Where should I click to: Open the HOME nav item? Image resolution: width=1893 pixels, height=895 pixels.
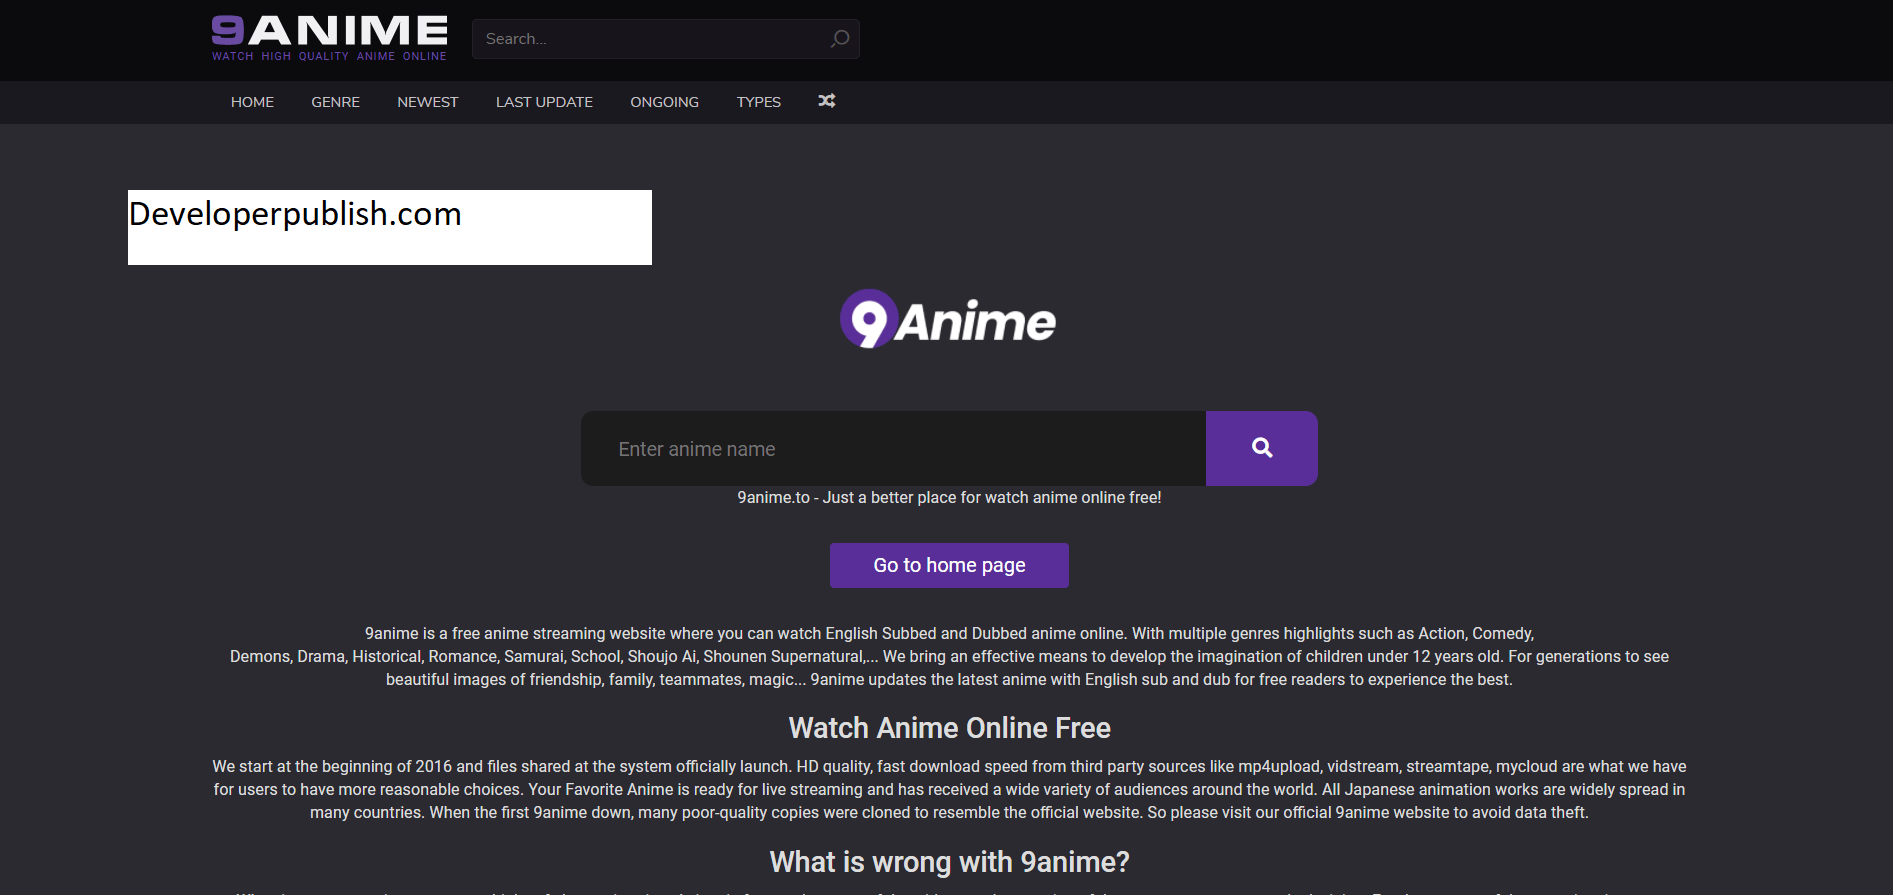(252, 102)
